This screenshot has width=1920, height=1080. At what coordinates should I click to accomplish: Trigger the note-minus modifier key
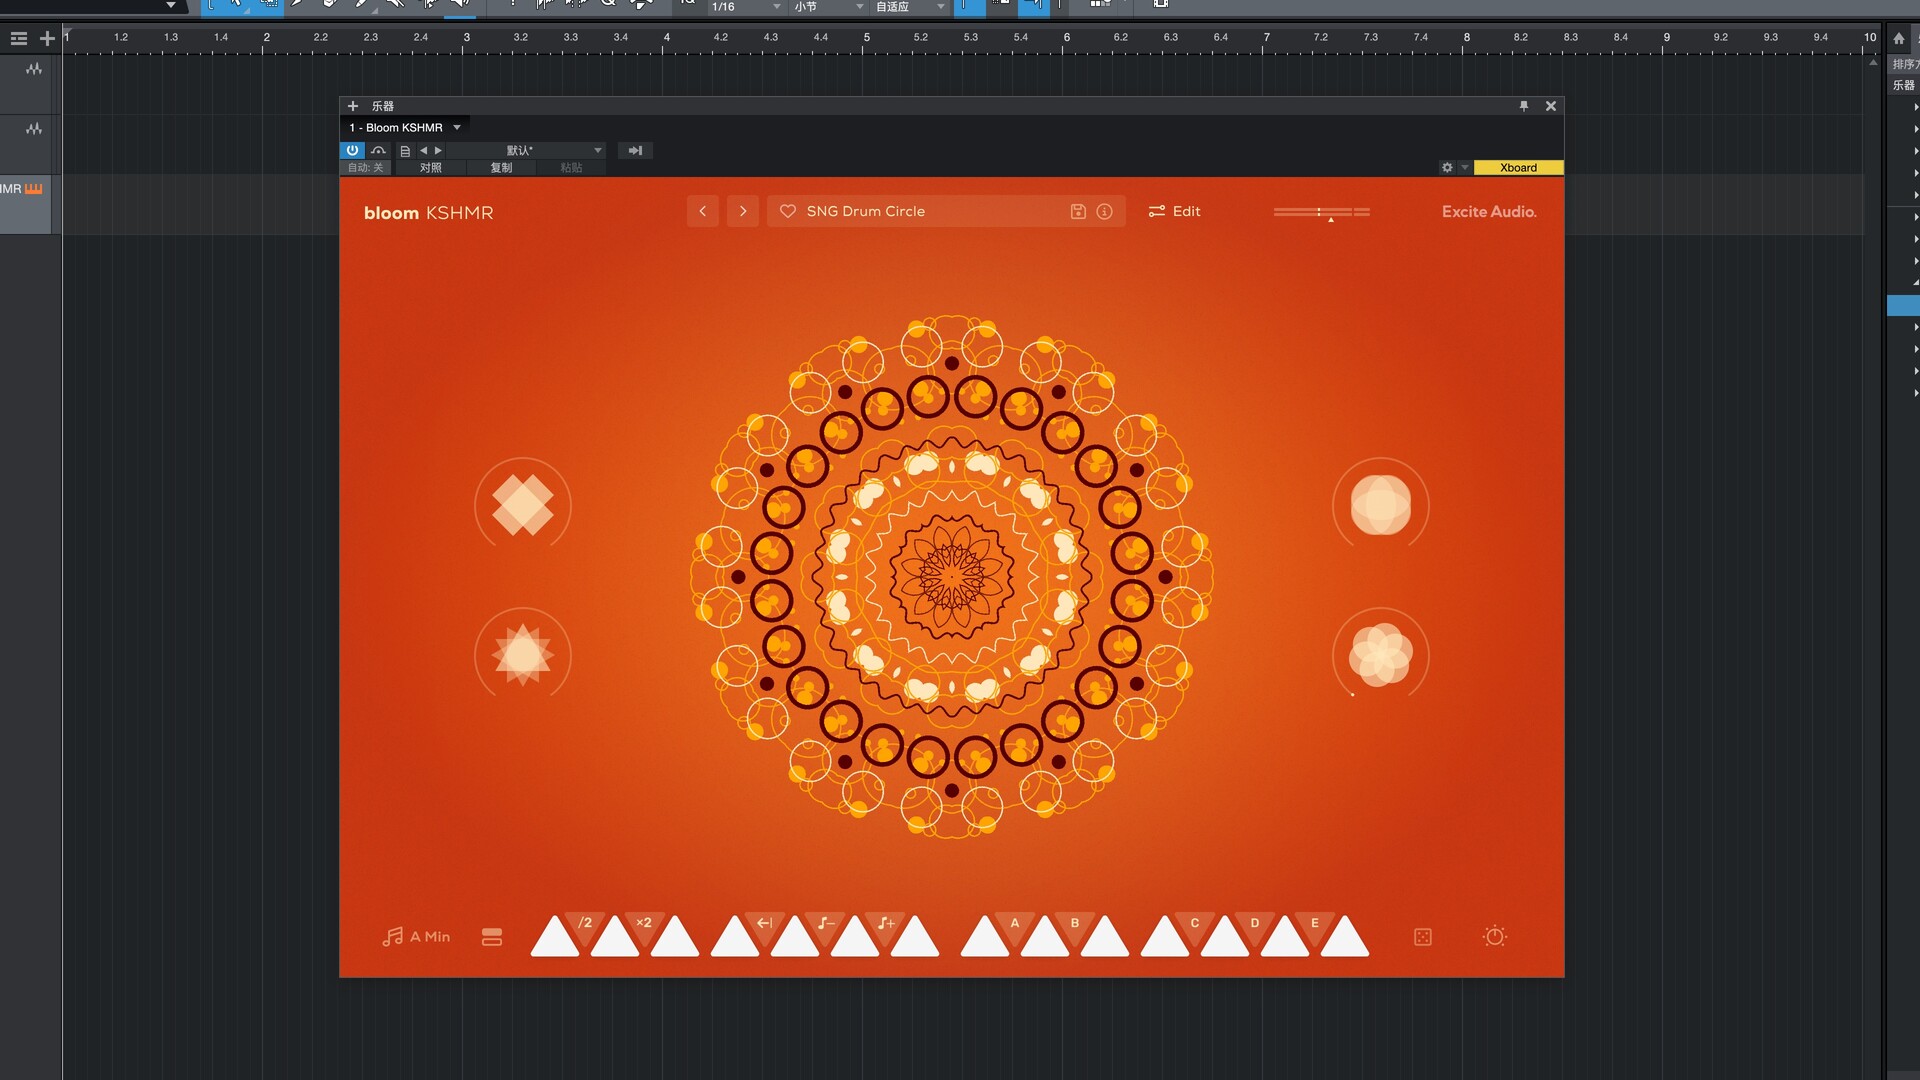click(825, 924)
